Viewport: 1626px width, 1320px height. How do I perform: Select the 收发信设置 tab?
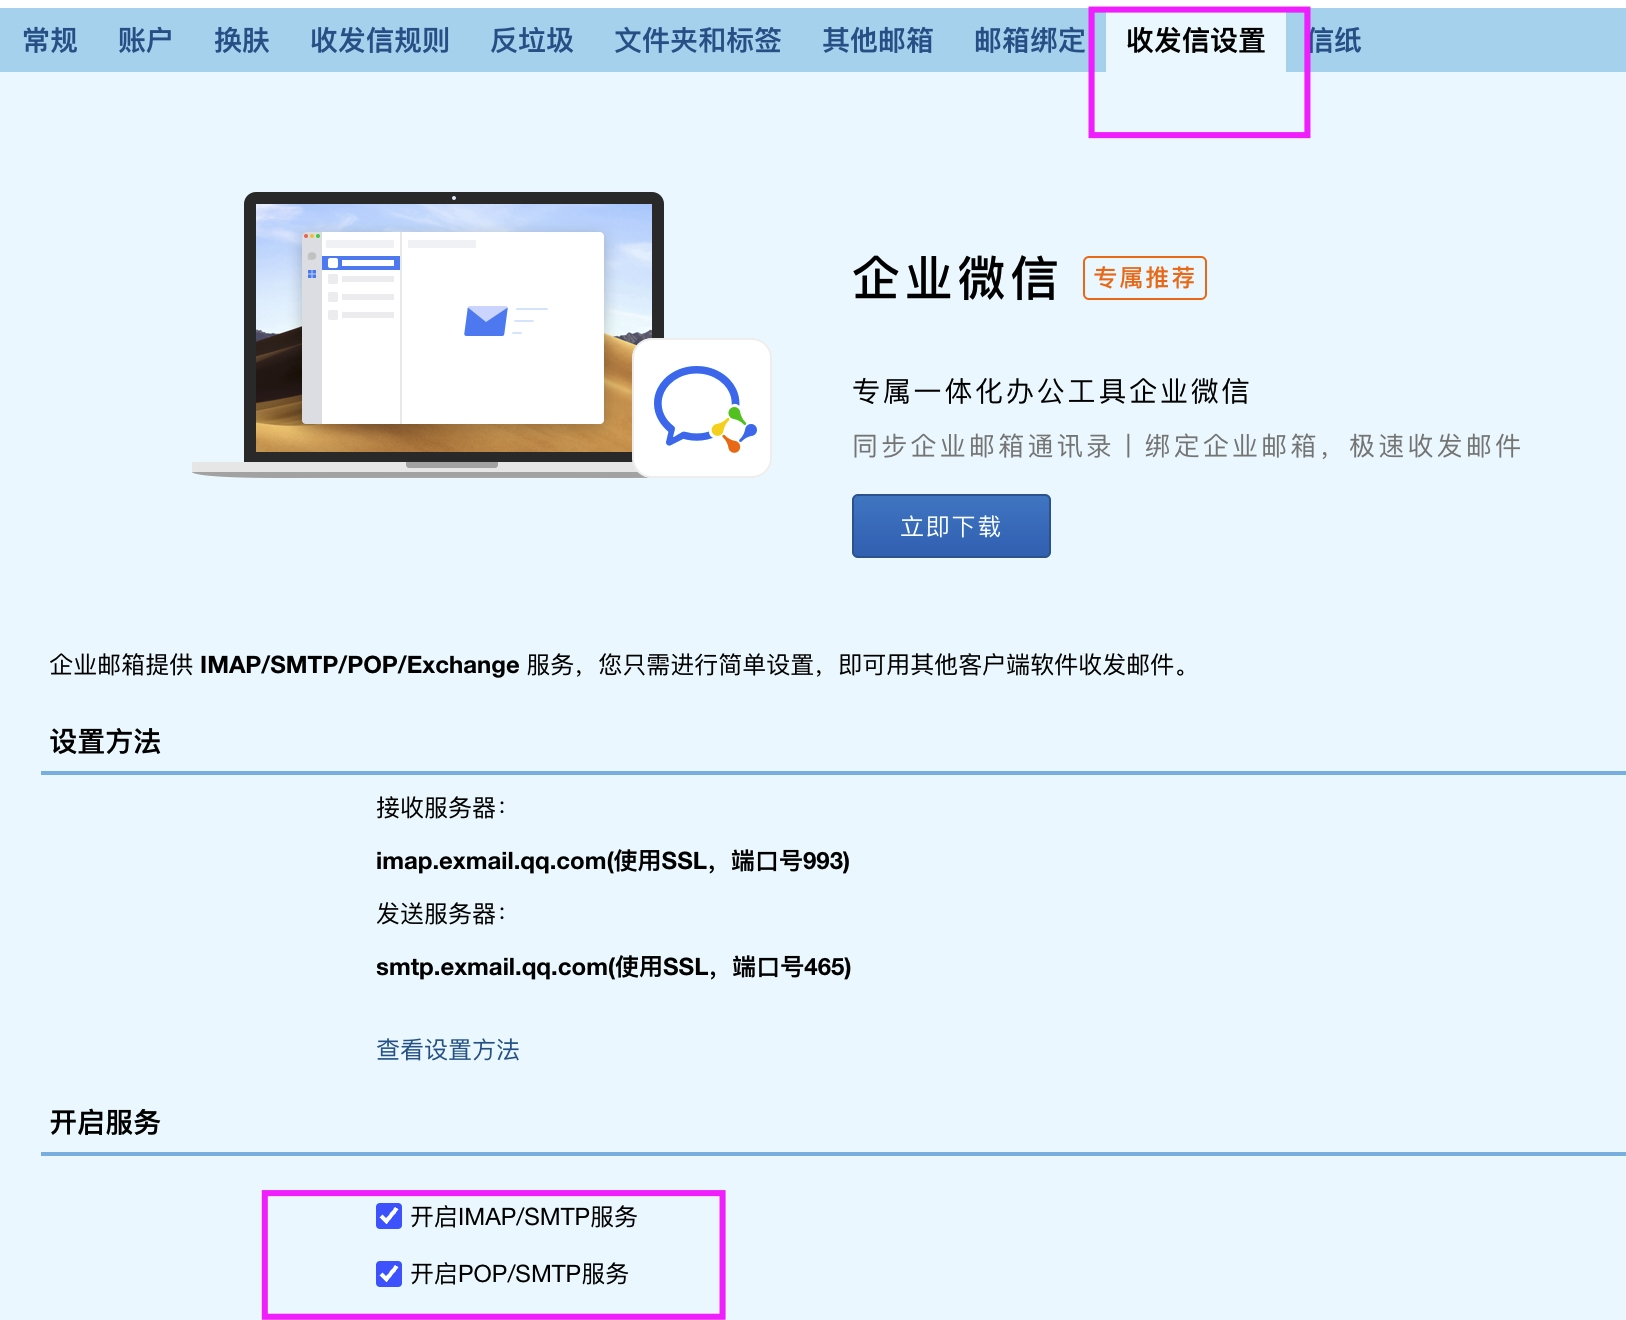coord(1196,40)
